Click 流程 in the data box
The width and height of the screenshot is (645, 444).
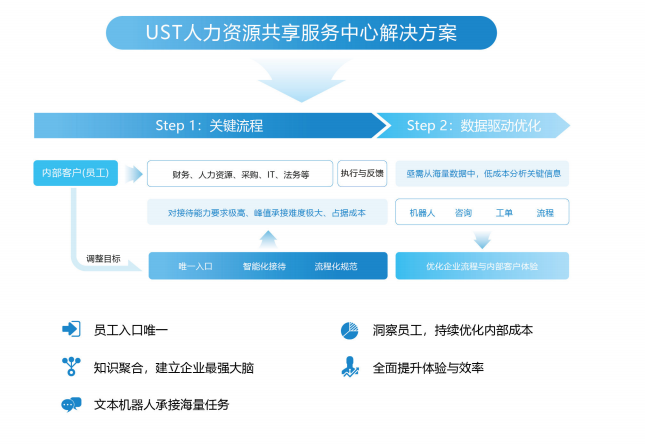pos(545,213)
